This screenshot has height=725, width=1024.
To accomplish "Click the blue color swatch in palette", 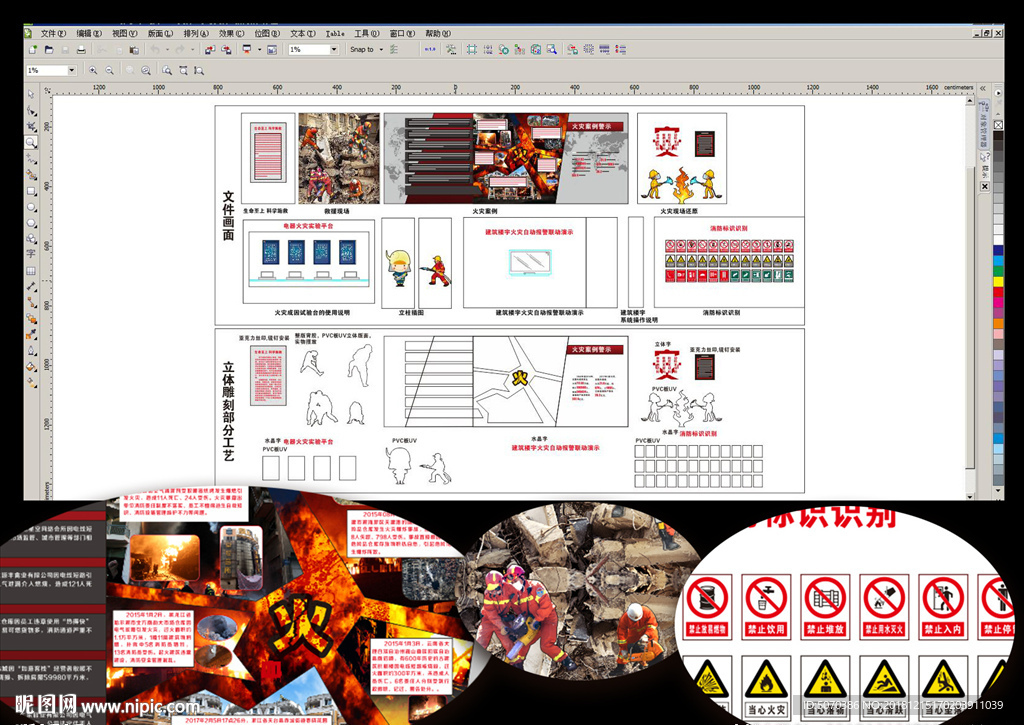I will point(998,250).
